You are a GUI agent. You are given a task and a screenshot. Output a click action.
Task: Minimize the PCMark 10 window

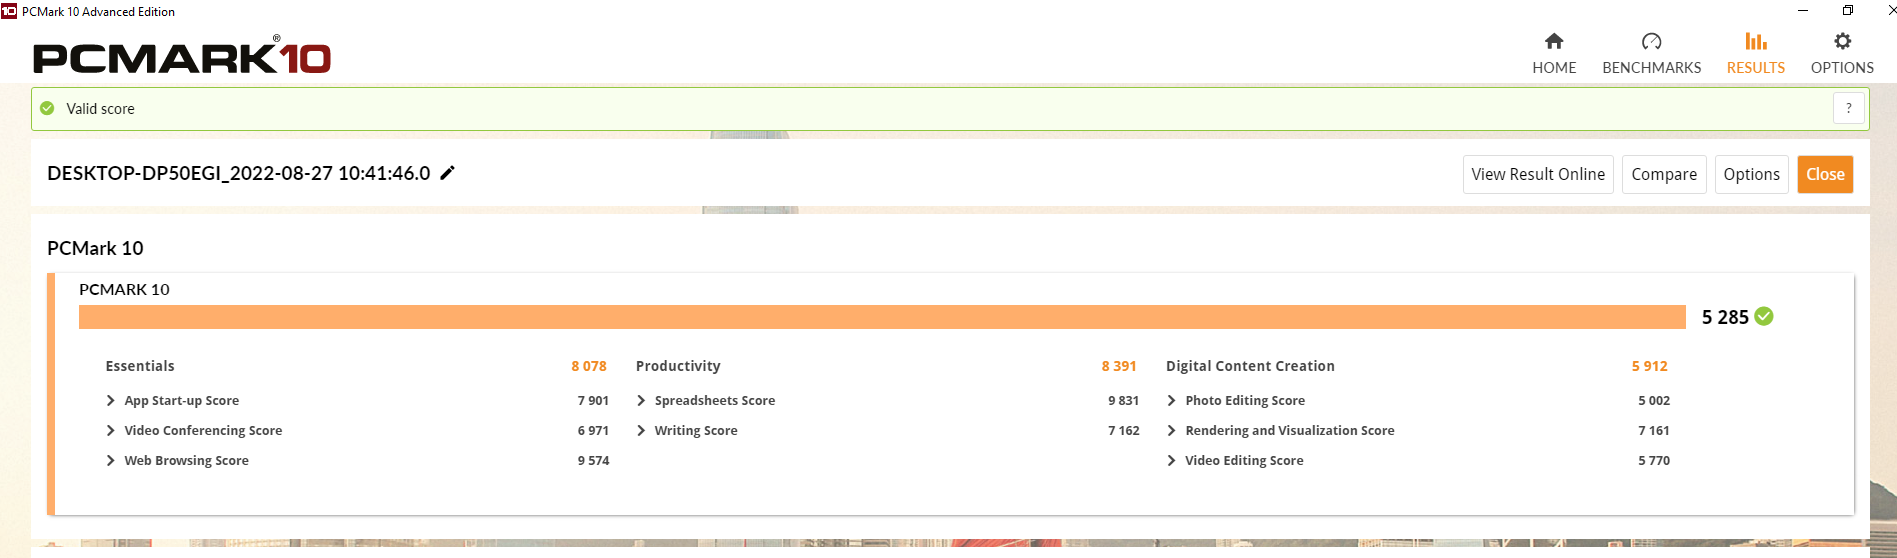[1803, 11]
